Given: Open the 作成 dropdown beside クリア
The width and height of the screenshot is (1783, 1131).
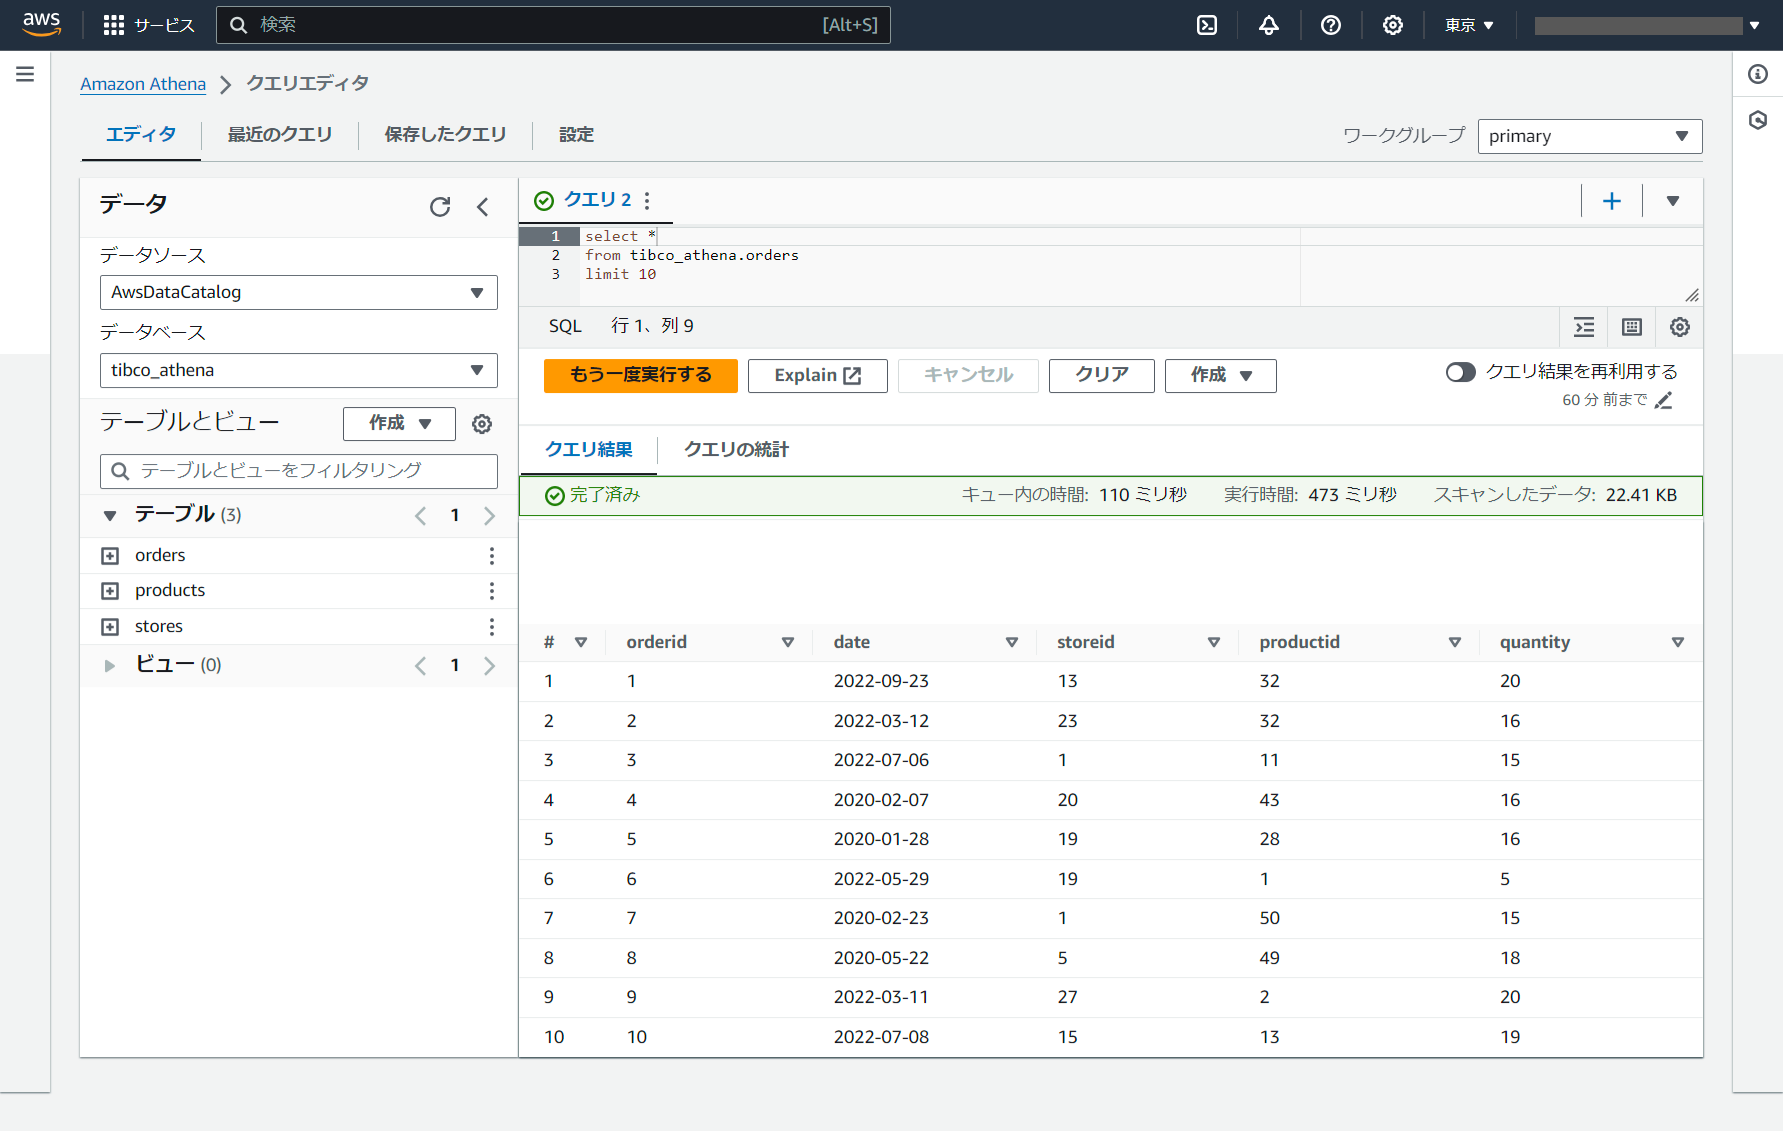Looking at the screenshot, I should [1220, 375].
